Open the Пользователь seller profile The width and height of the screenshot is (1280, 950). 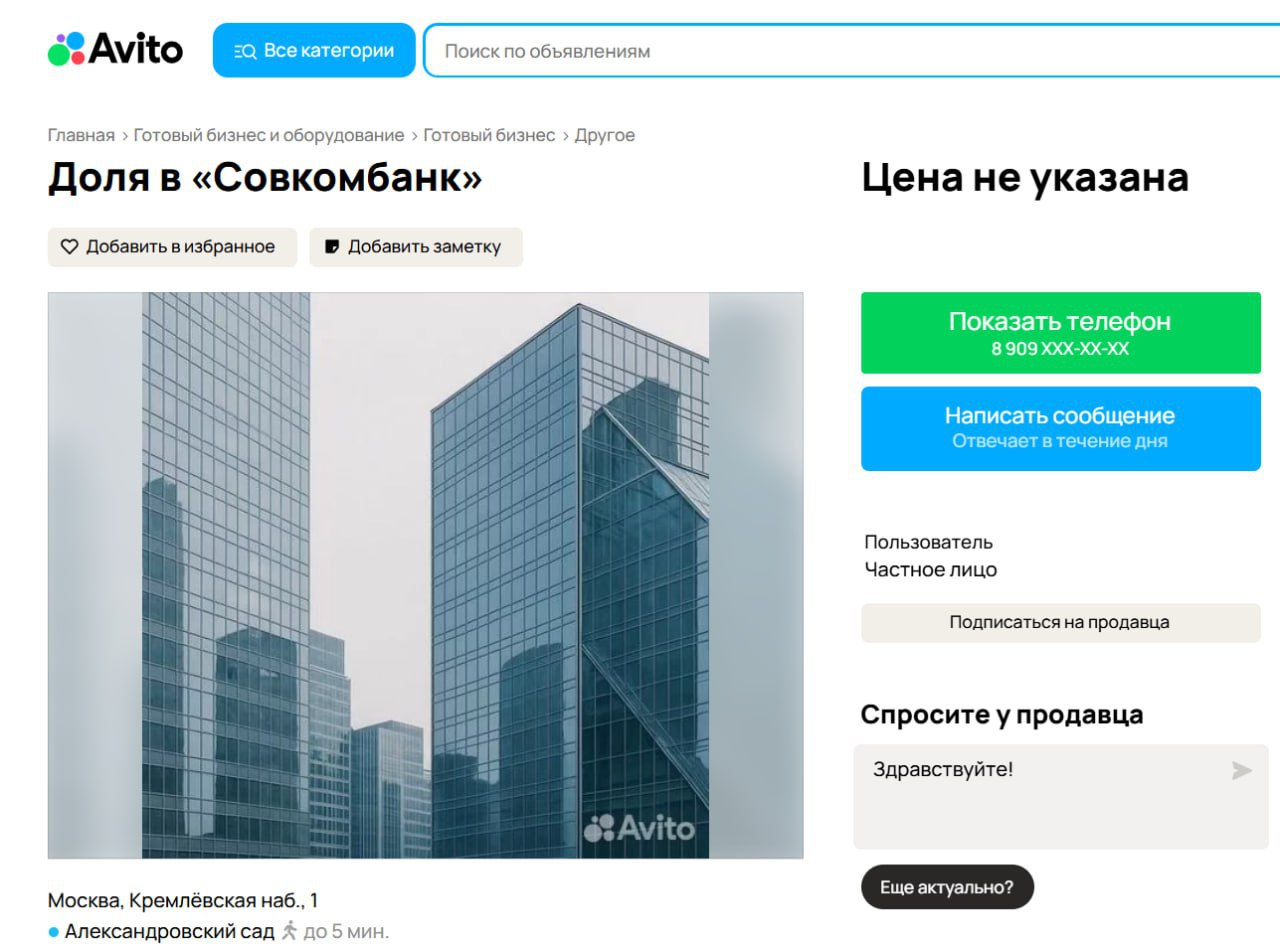929,542
